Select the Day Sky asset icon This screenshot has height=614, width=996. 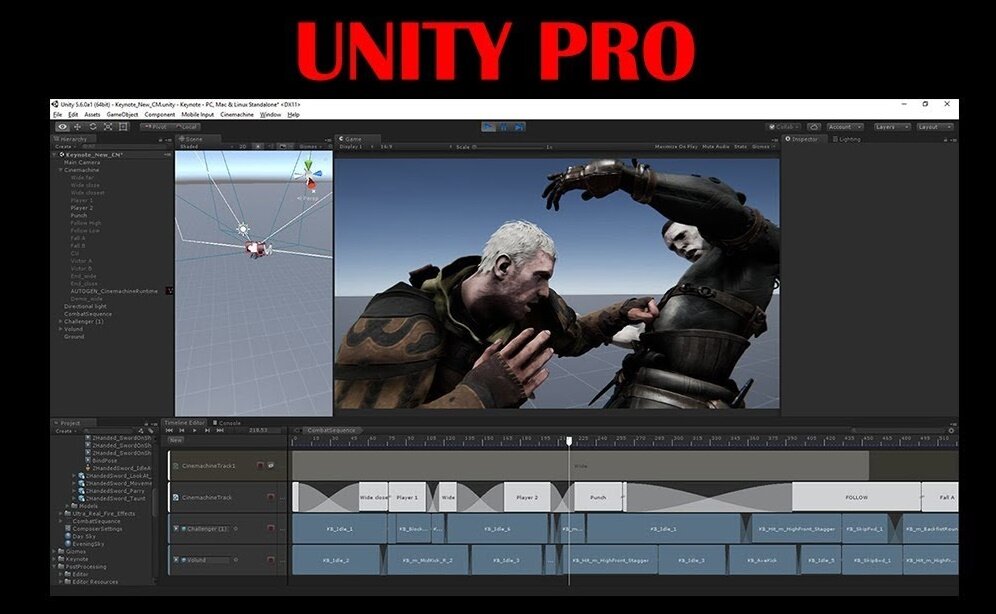coord(67,537)
